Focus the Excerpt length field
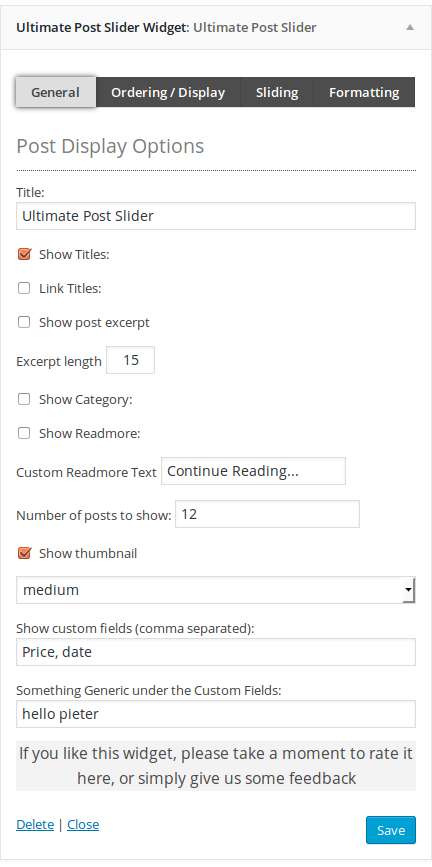The width and height of the screenshot is (432, 867). click(131, 360)
